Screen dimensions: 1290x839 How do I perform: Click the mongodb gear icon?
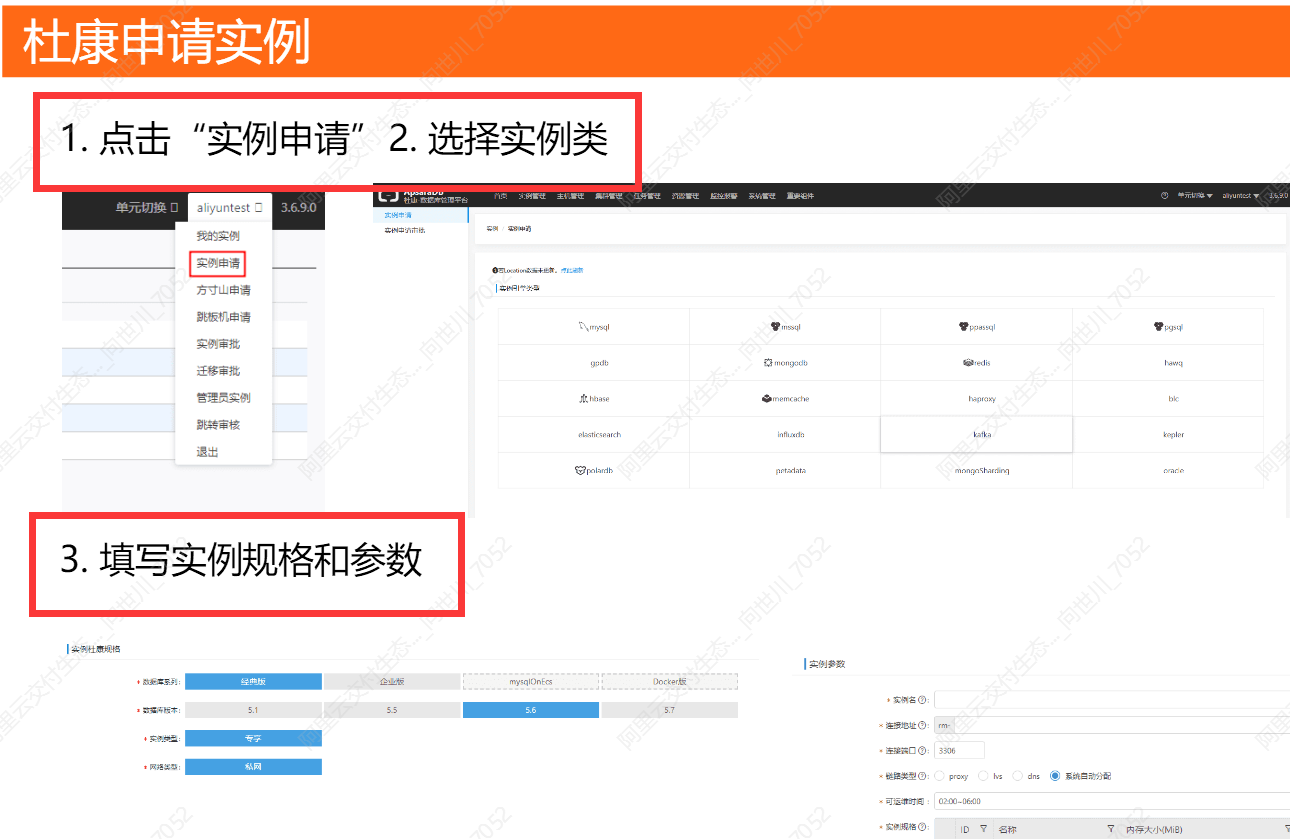(768, 362)
